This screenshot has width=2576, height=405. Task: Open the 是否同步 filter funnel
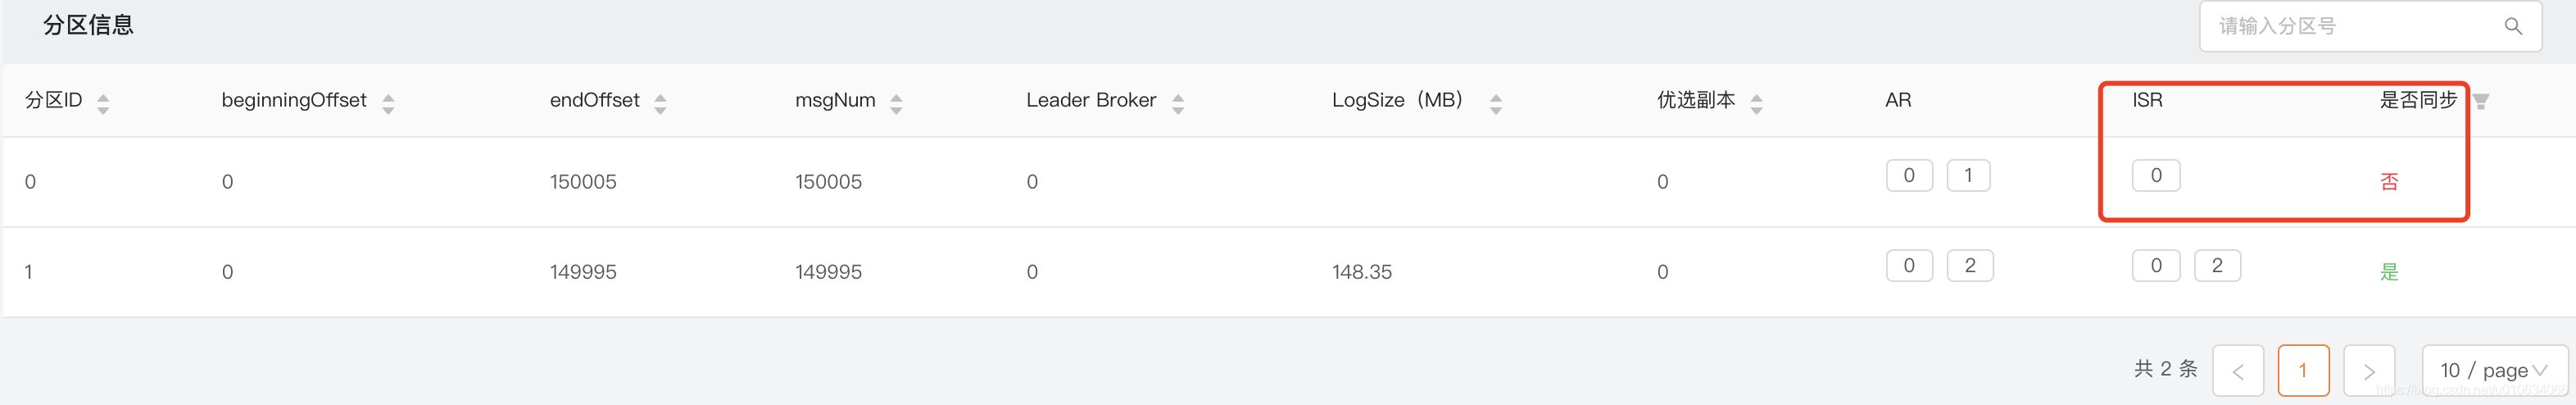(2481, 101)
